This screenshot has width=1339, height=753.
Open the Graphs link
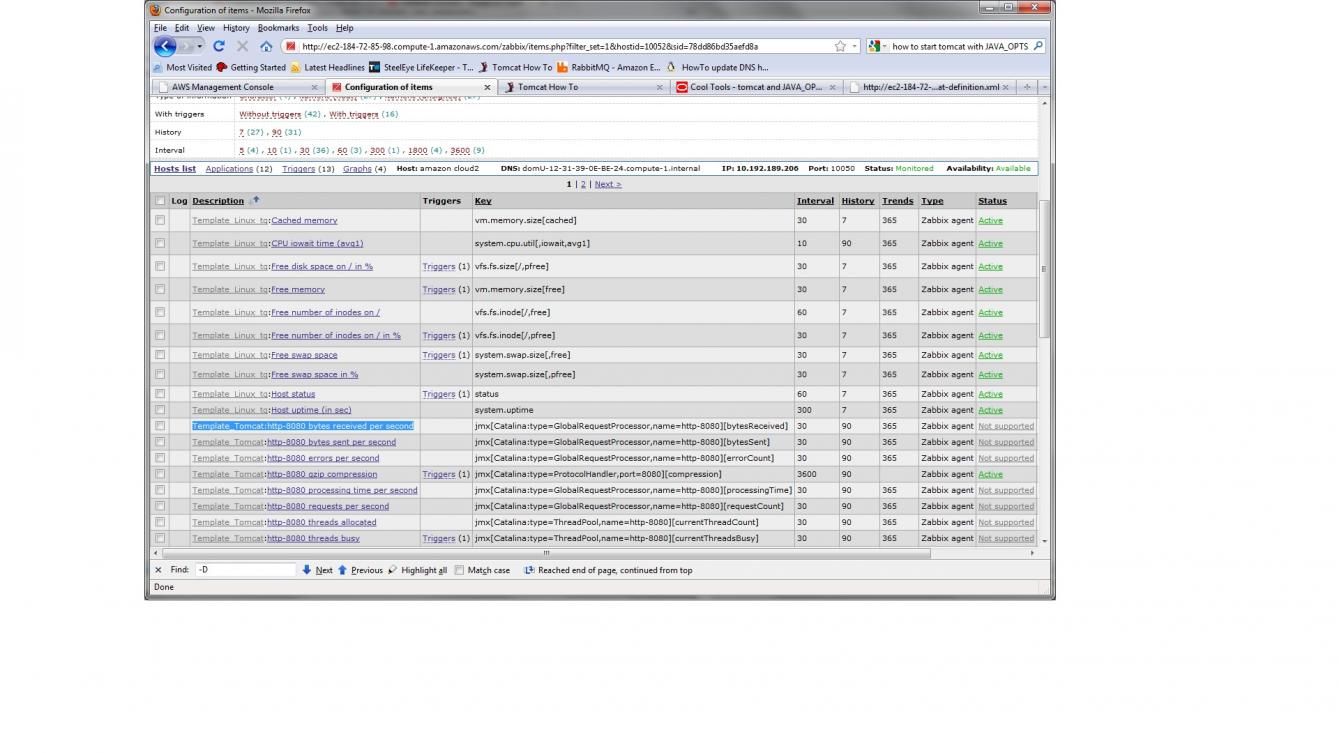357,169
